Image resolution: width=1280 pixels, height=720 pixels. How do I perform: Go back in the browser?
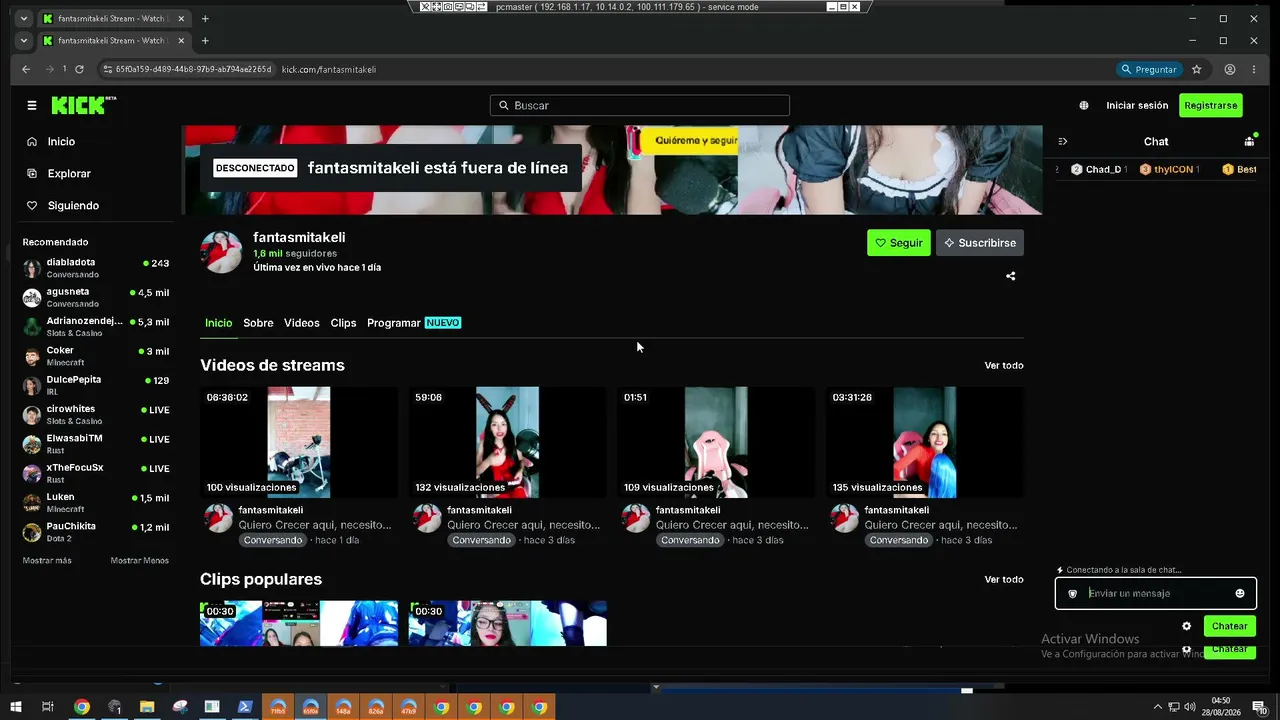pos(27,69)
